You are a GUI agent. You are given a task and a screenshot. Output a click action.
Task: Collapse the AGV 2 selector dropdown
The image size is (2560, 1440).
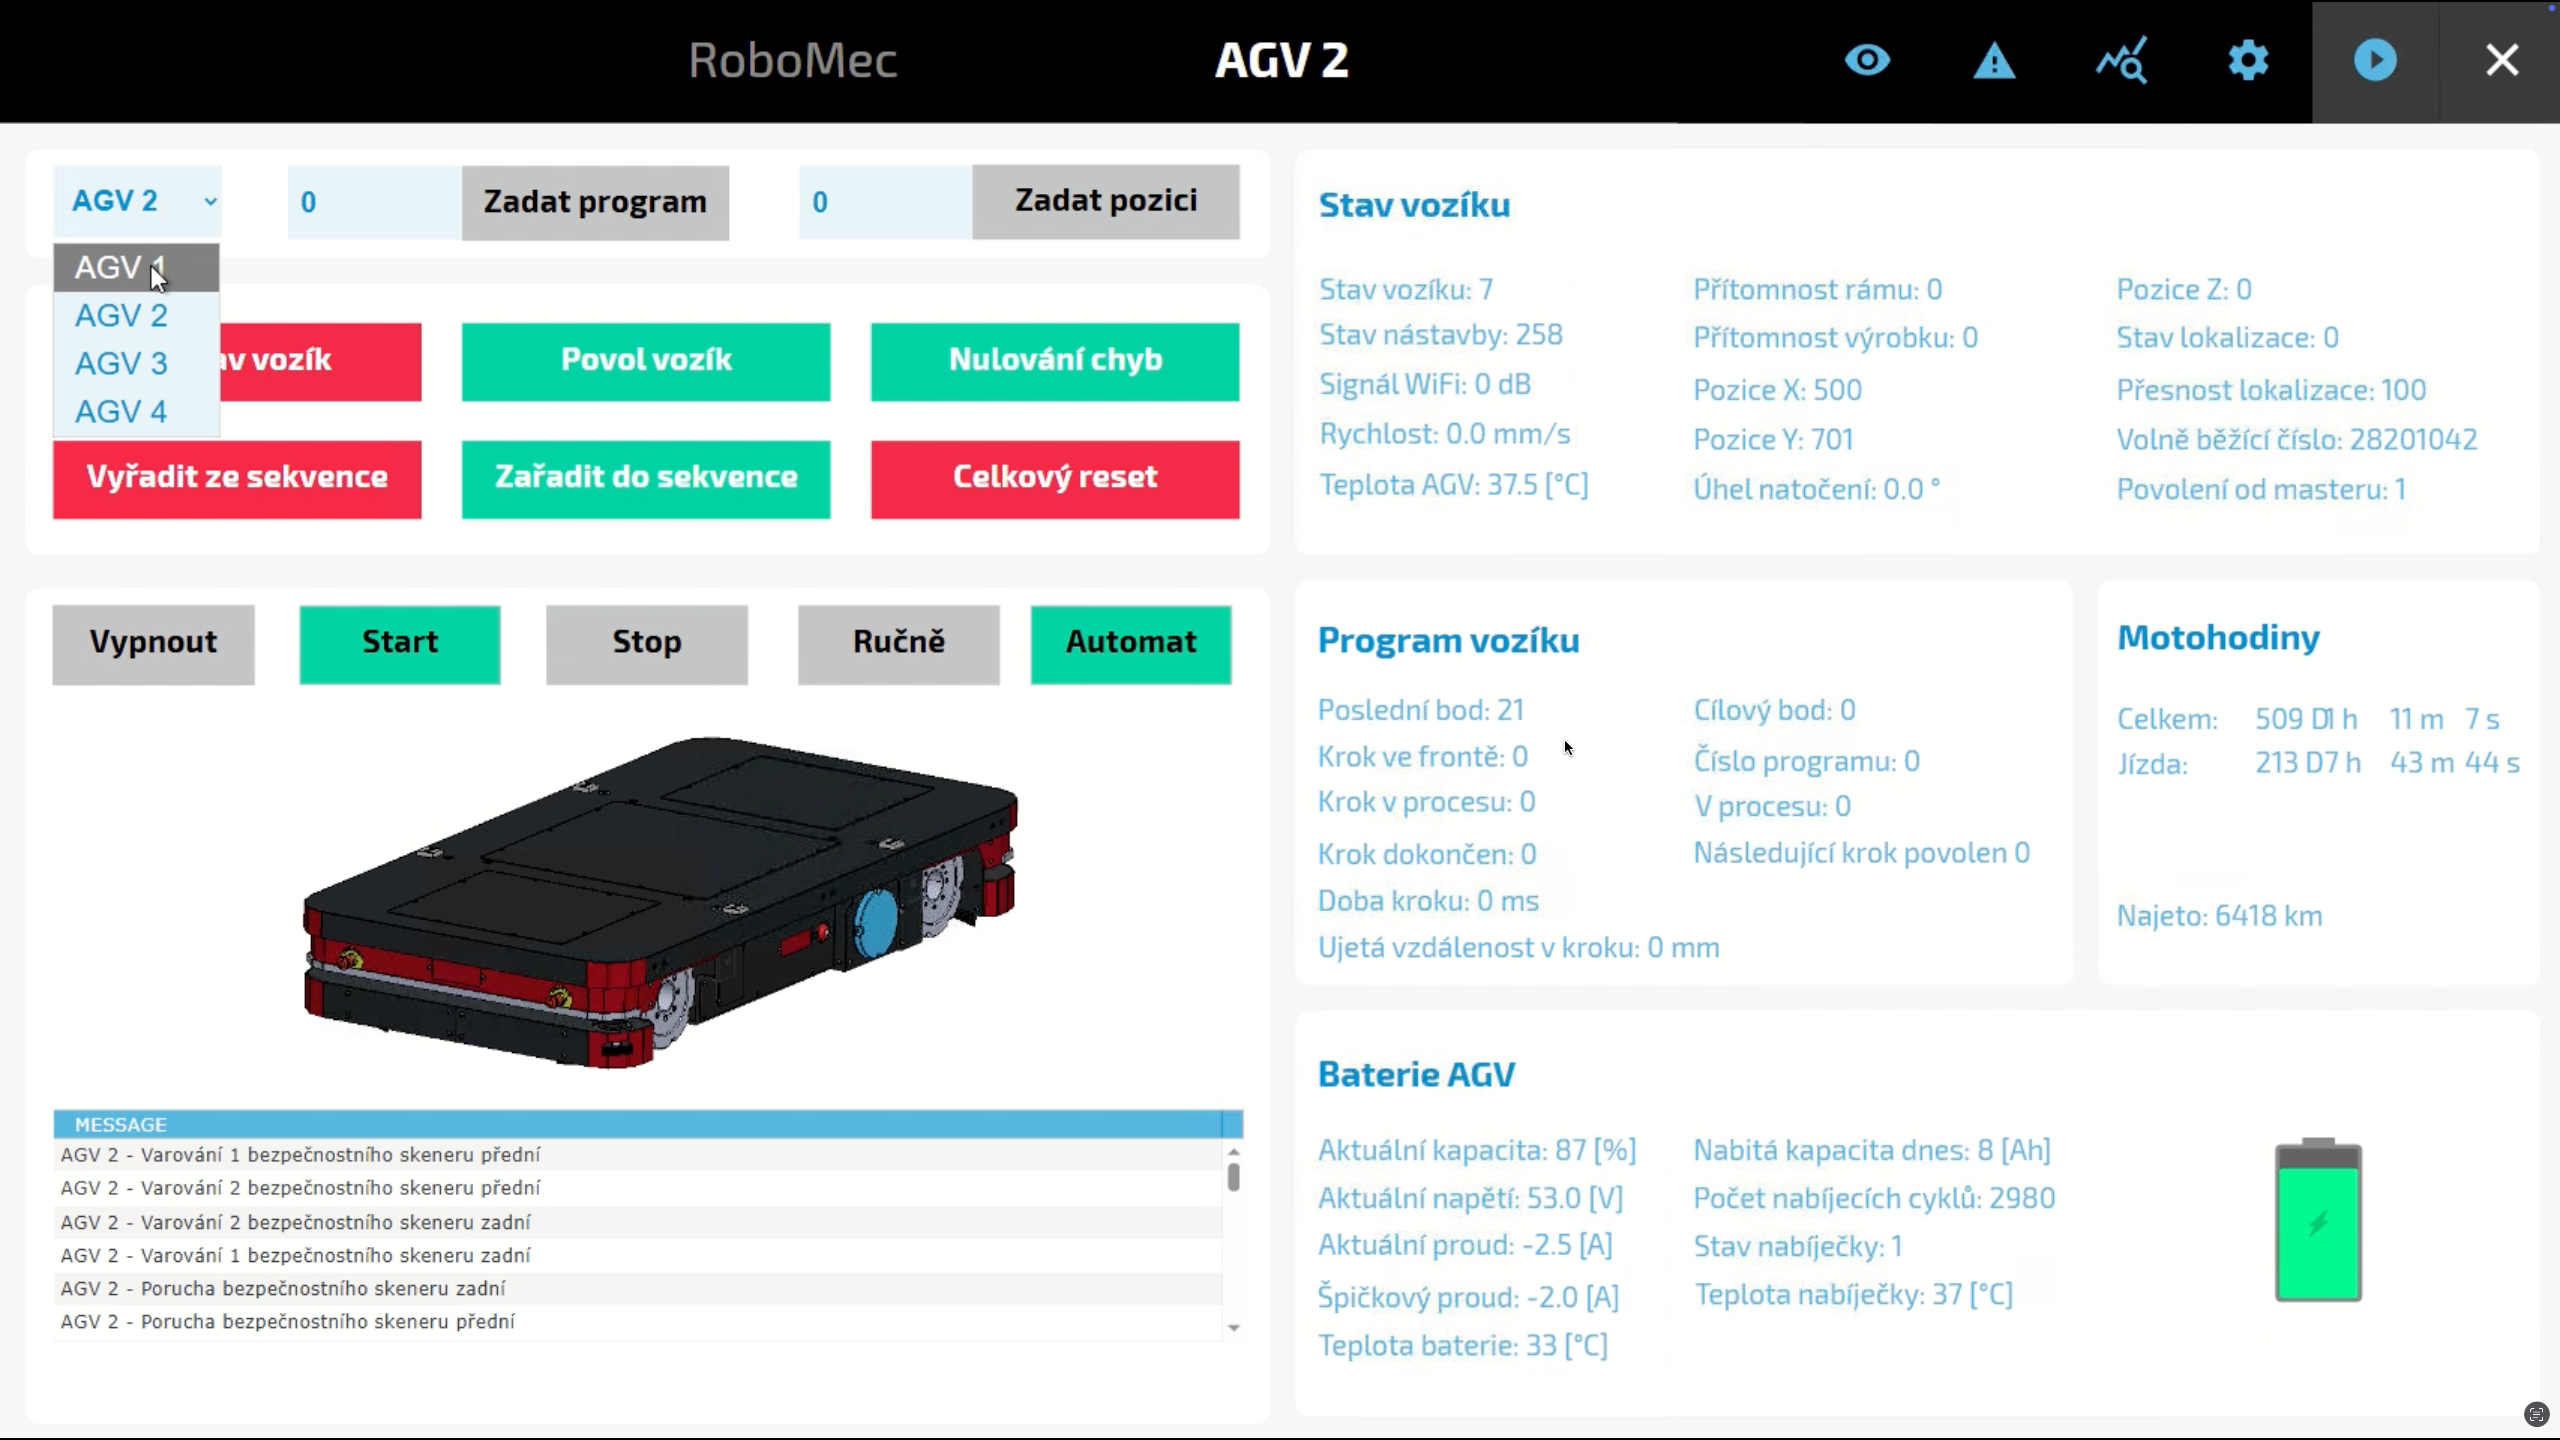[x=138, y=202]
